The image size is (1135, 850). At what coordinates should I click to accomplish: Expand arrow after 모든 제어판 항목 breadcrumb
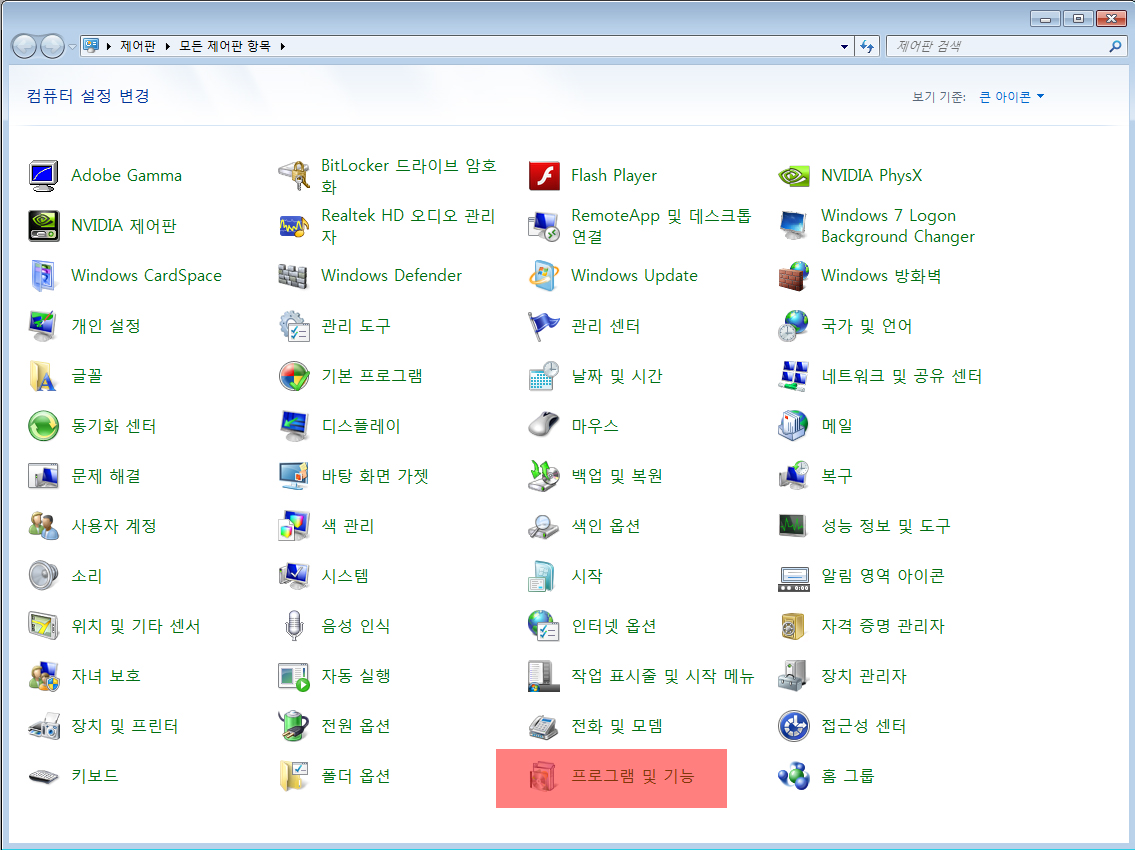(282, 46)
